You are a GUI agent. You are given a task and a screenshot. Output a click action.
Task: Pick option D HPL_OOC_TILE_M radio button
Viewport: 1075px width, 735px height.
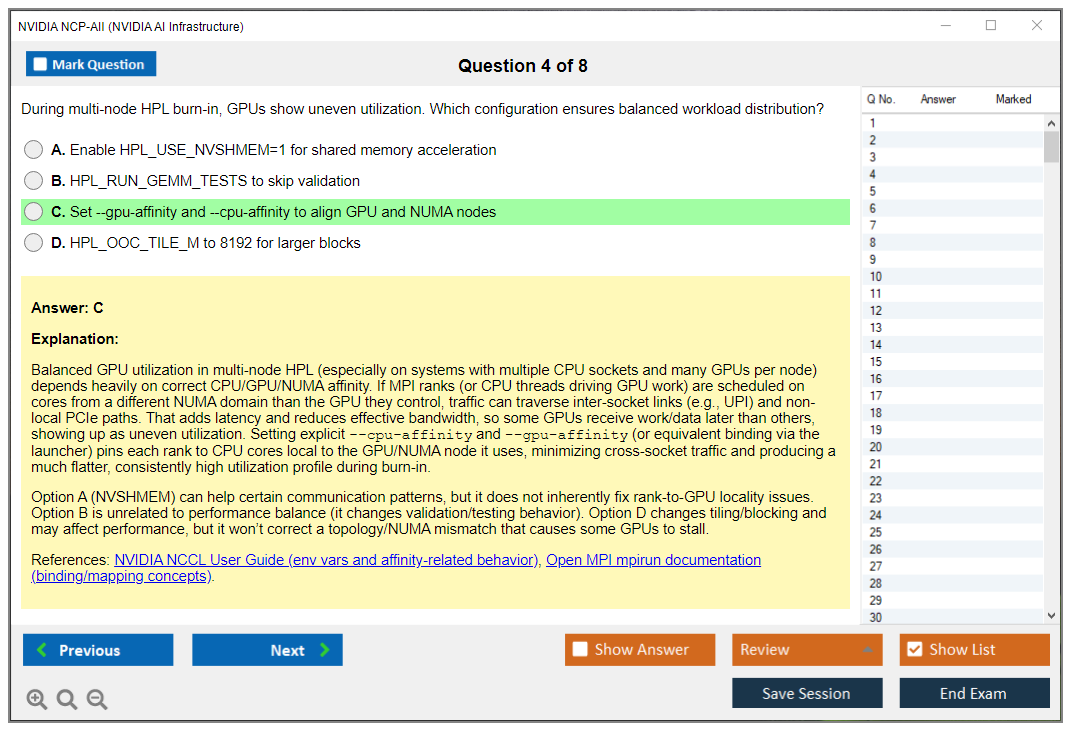tap(34, 243)
